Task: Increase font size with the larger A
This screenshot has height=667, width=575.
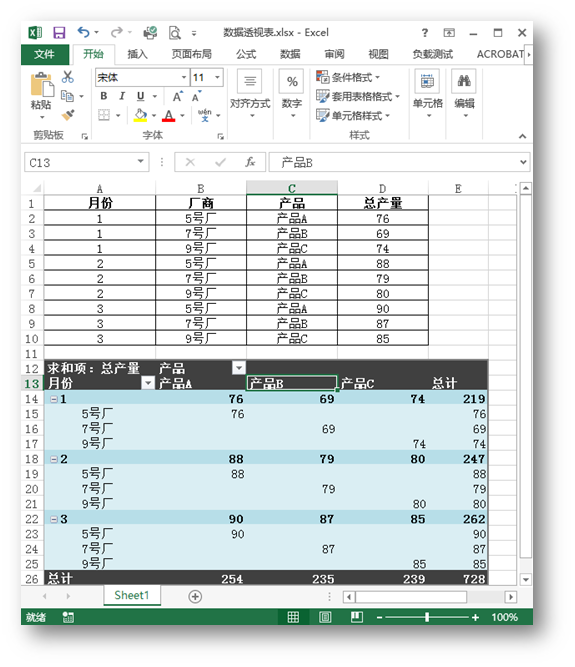Action: pyautogui.click(x=178, y=97)
